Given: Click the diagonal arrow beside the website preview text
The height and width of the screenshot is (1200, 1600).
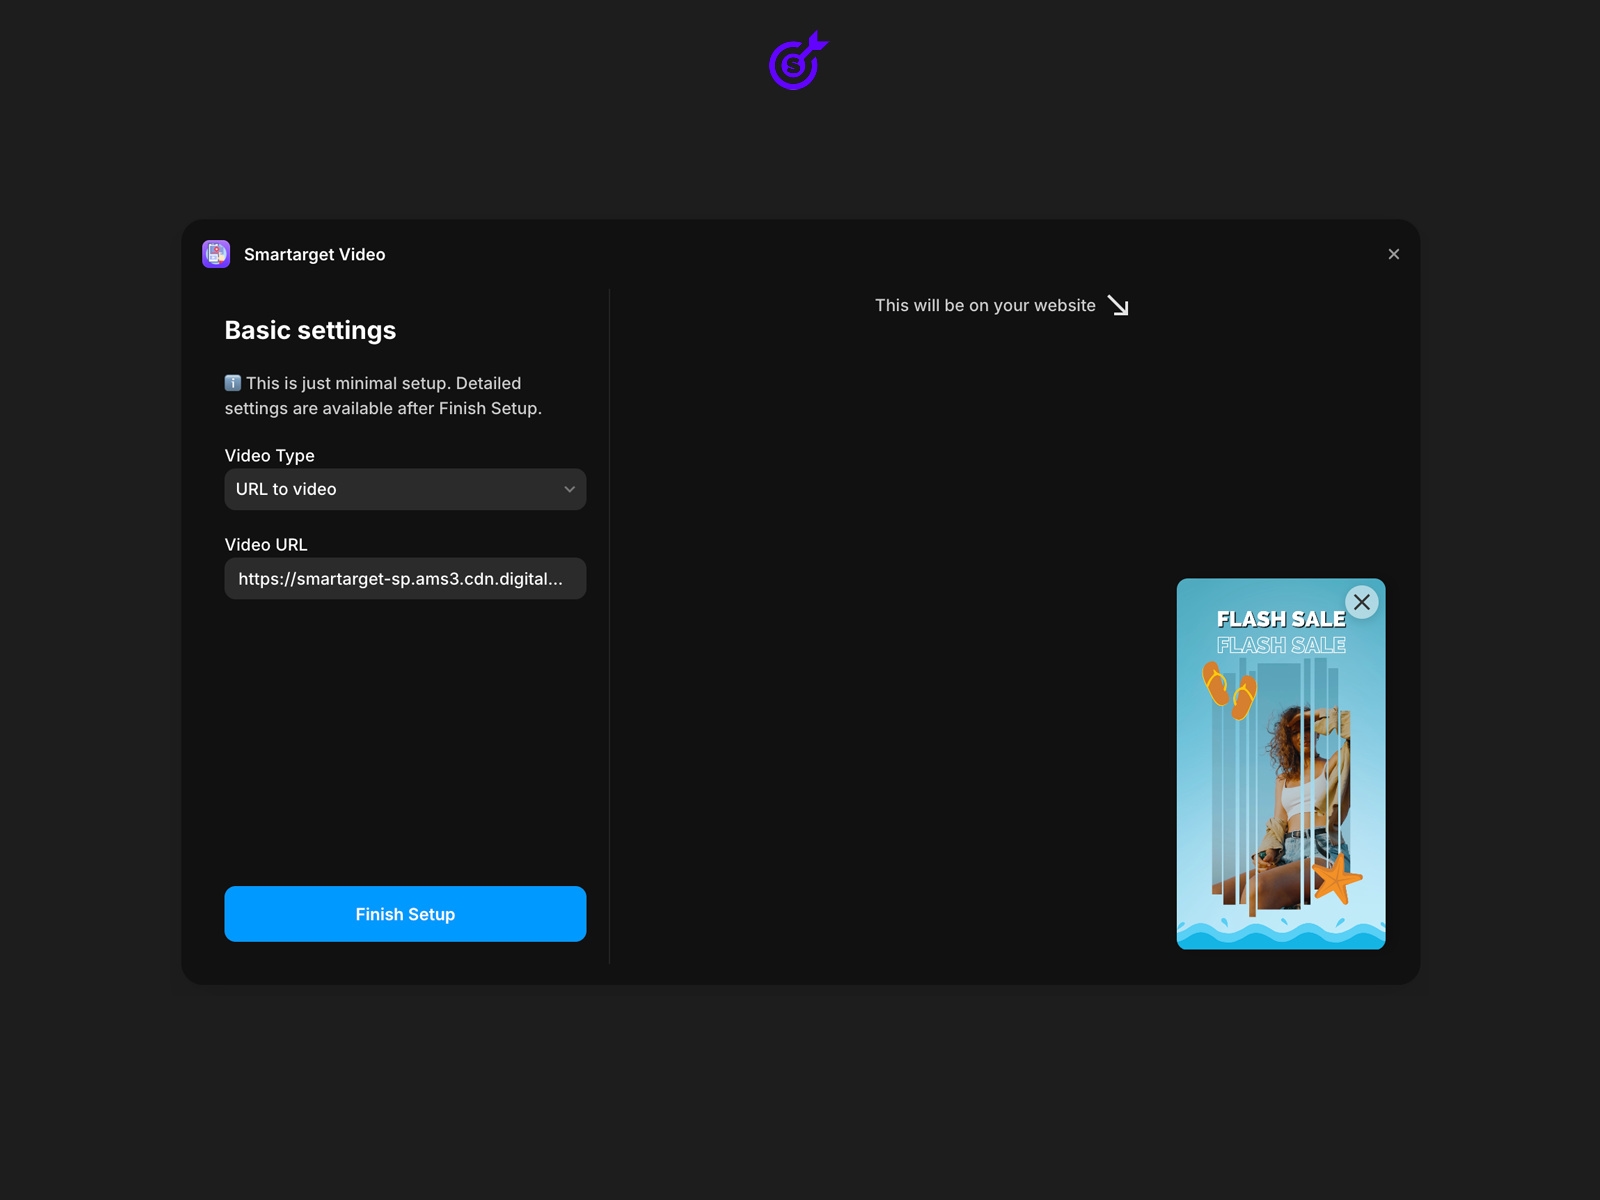Looking at the screenshot, I should tap(1117, 306).
